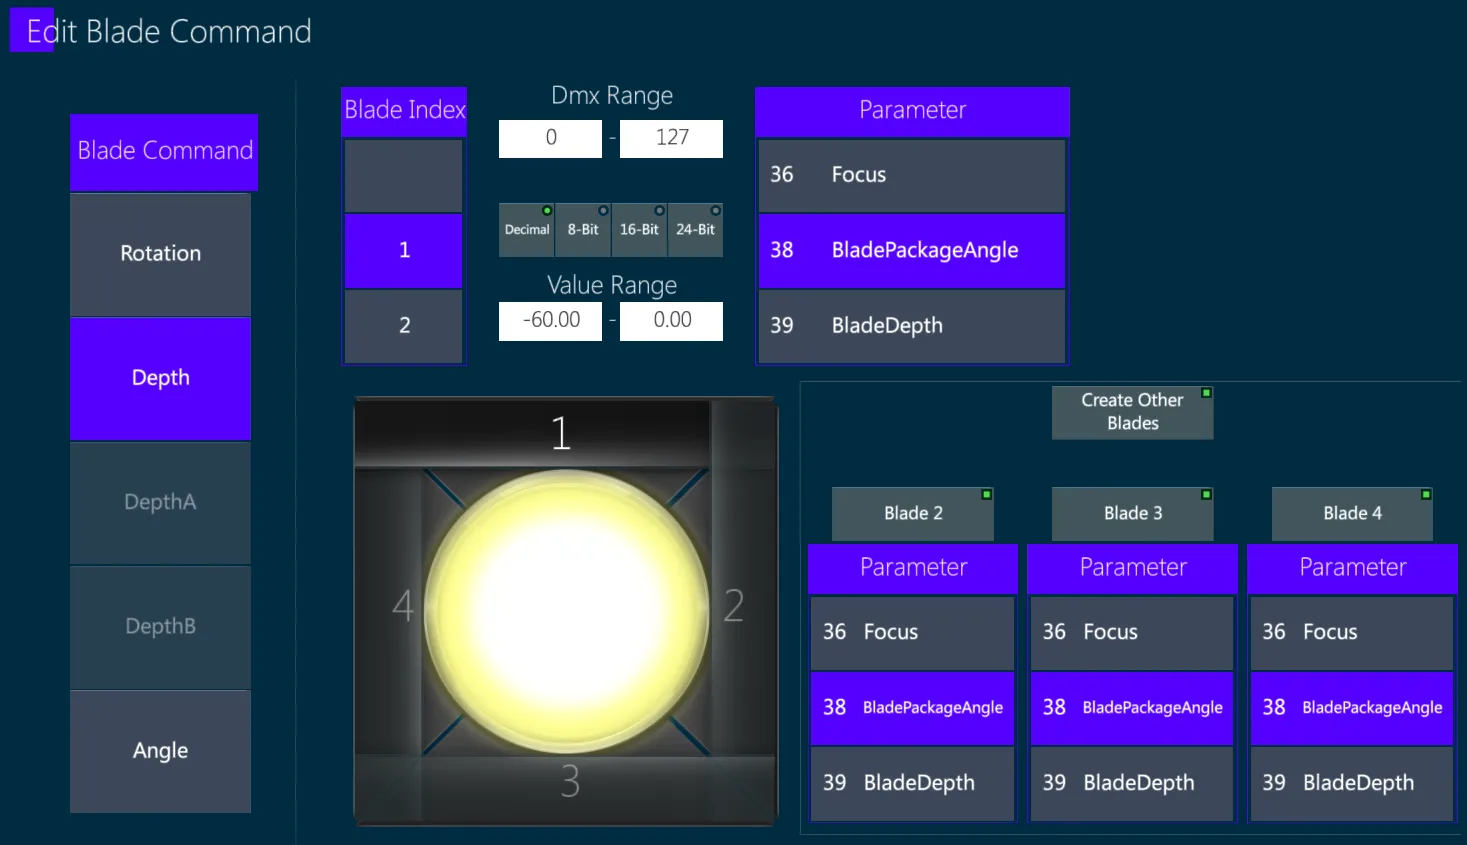1467x845 pixels.
Task: Pick 38 BladePackageAngle under Blade 2
Action: [x=913, y=708]
